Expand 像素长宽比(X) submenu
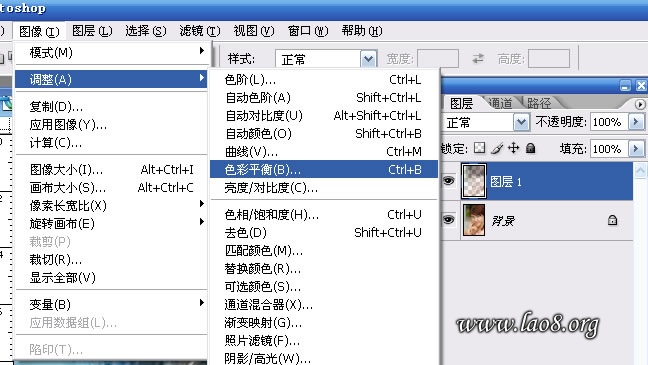This screenshot has height=365, width=648. click(x=111, y=205)
